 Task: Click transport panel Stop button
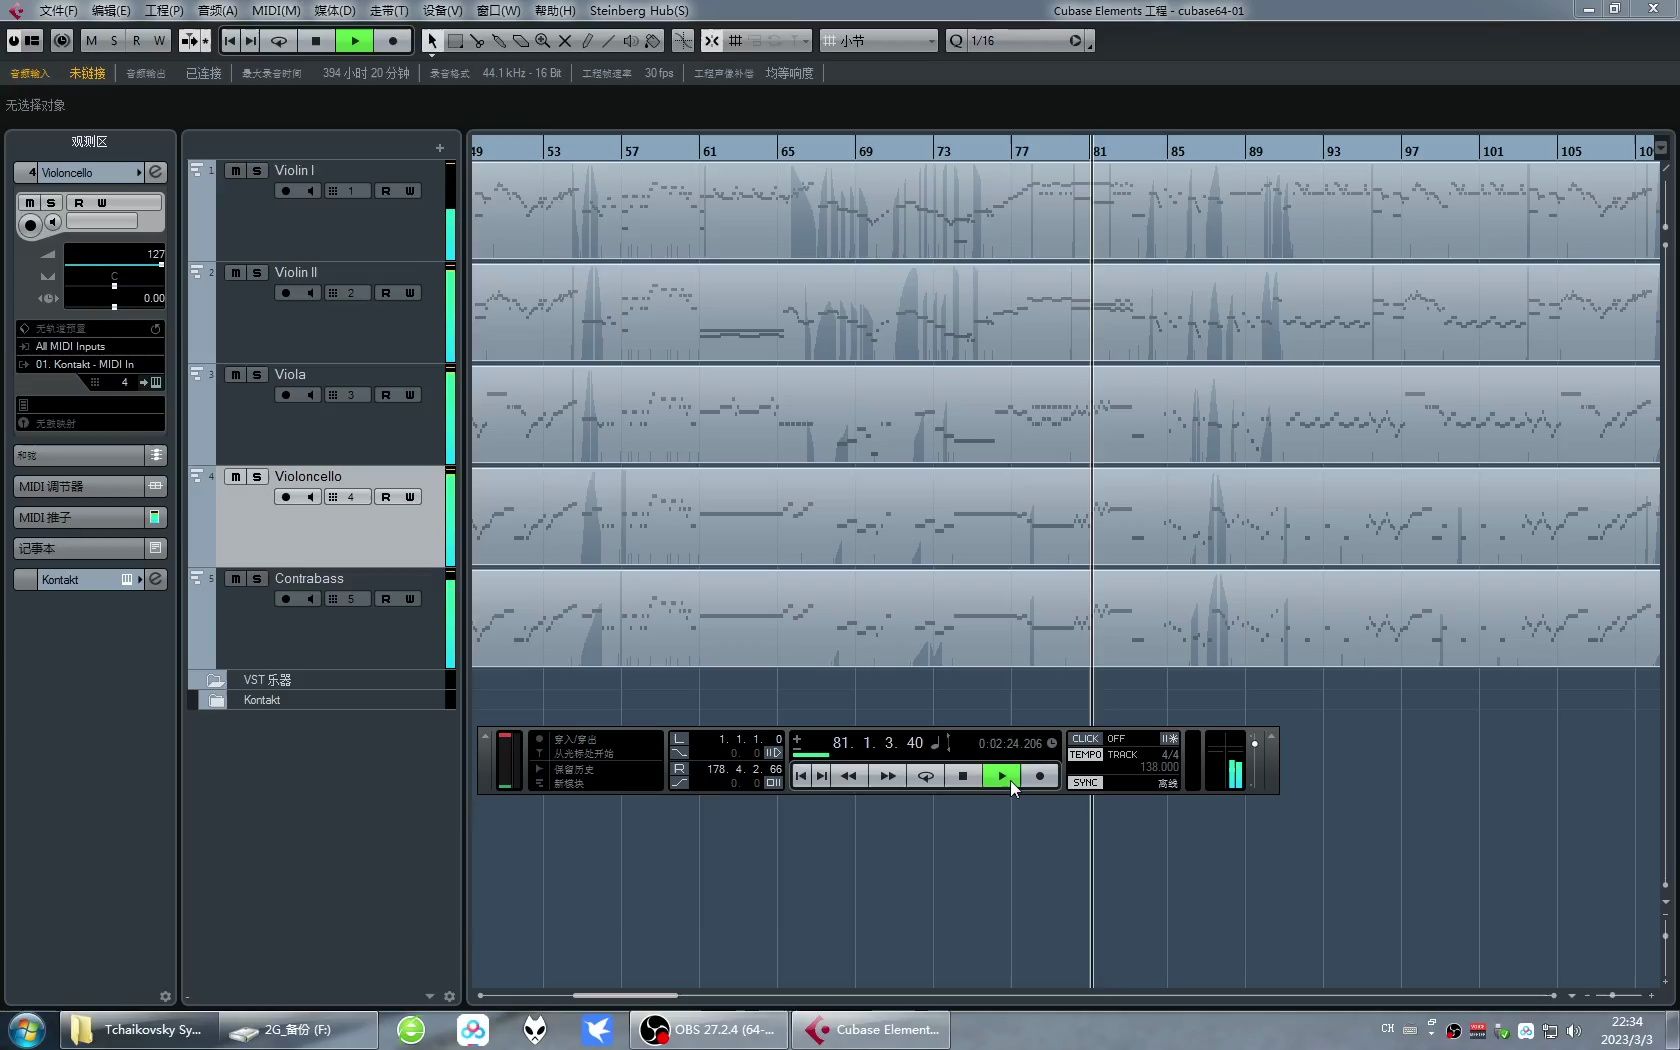click(963, 776)
